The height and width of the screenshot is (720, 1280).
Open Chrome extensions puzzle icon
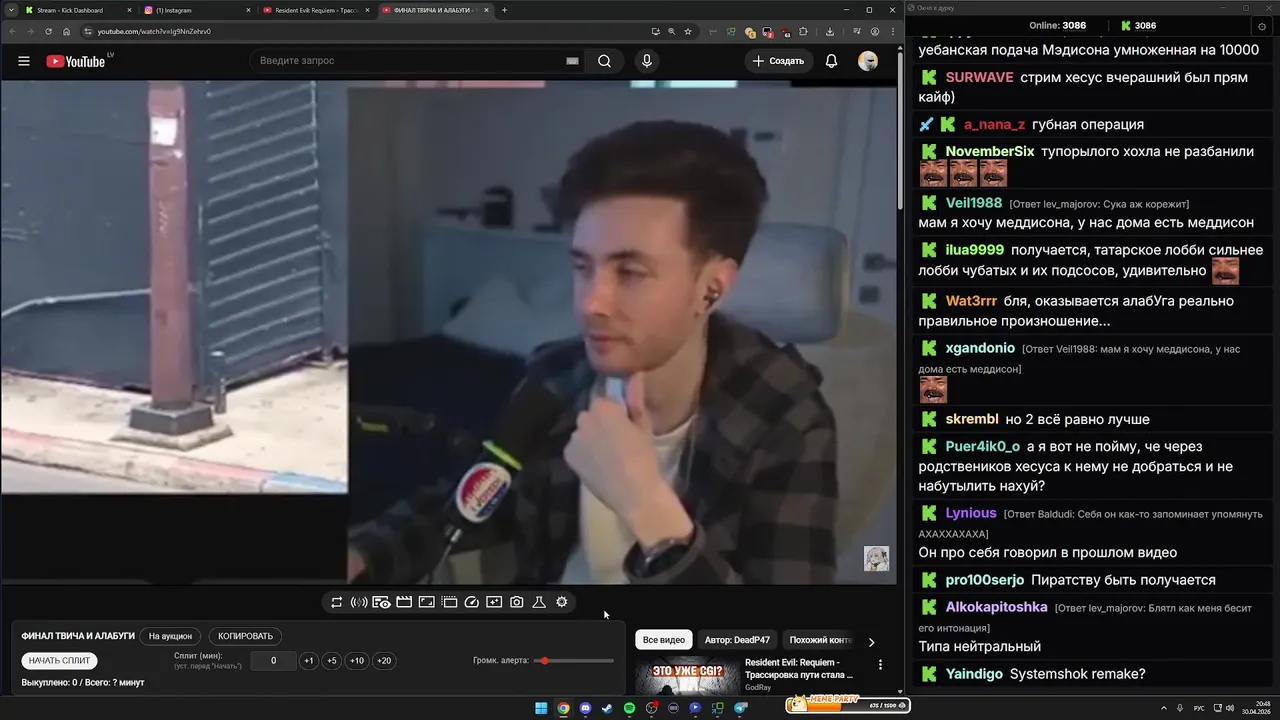tap(803, 31)
